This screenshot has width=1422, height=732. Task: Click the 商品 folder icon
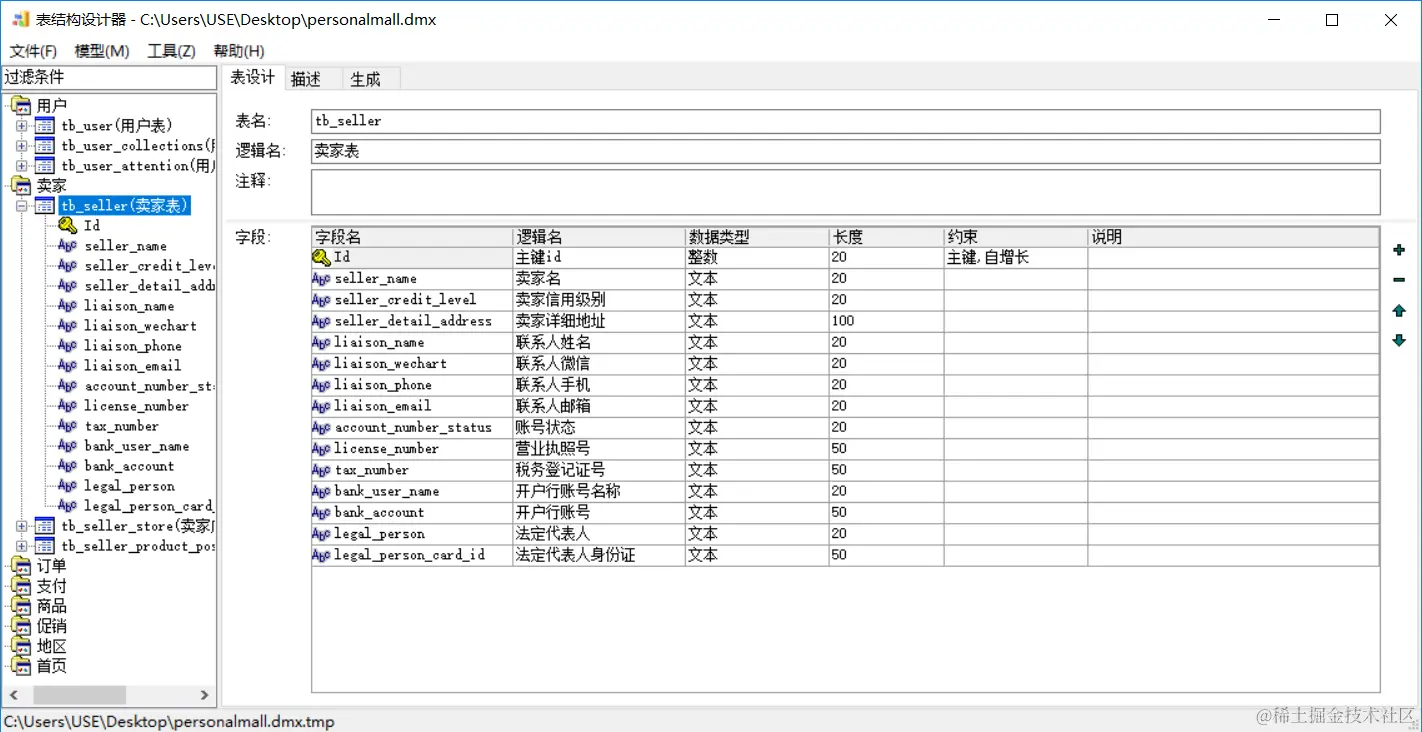coord(21,606)
